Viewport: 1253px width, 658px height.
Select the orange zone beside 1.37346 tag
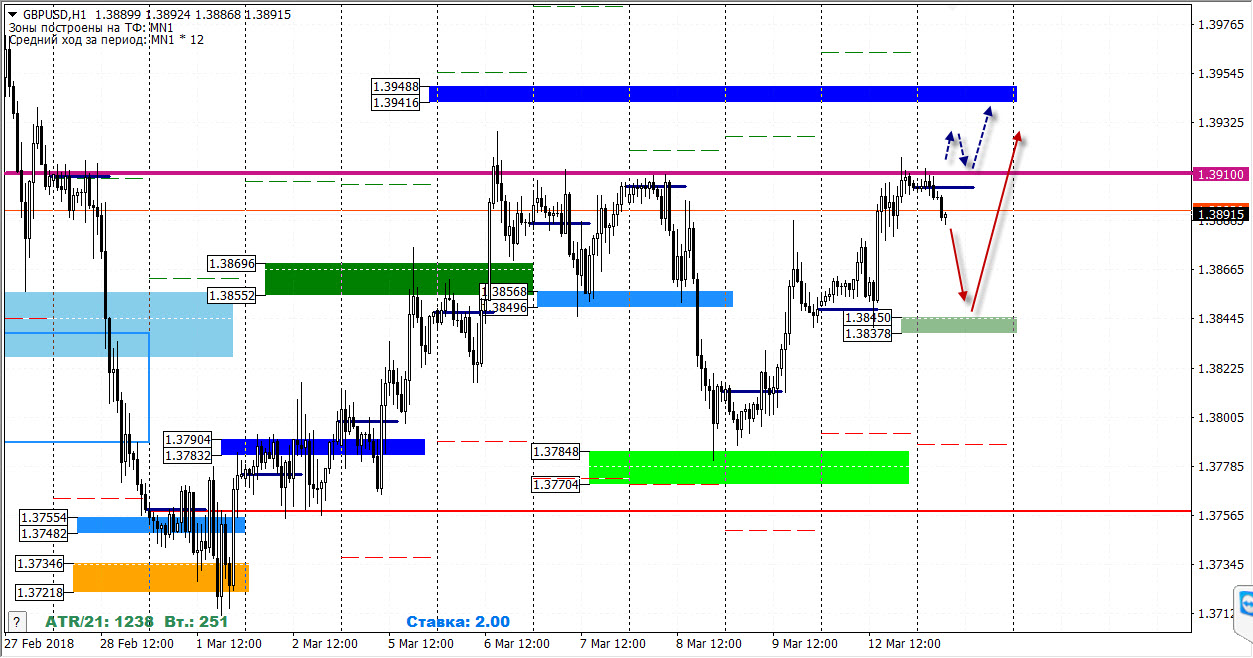pyautogui.click(x=161, y=578)
